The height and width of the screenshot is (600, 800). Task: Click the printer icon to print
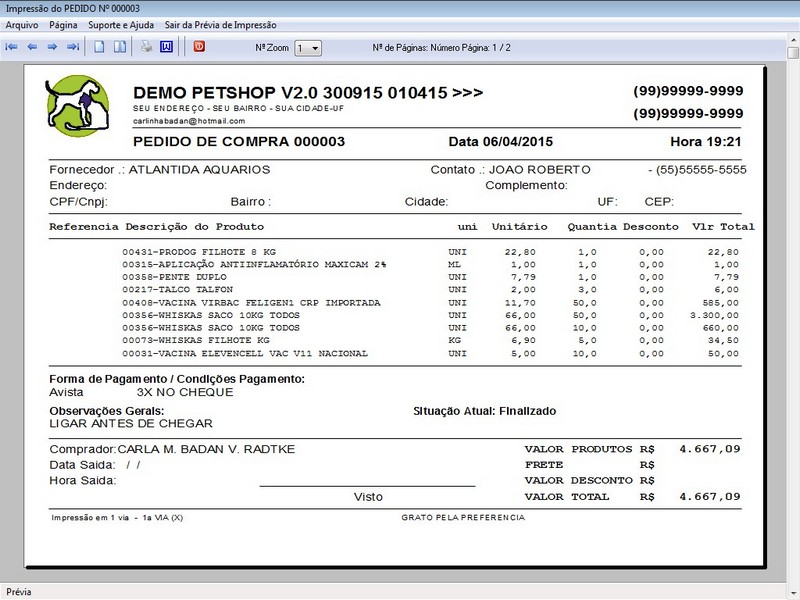coord(146,47)
